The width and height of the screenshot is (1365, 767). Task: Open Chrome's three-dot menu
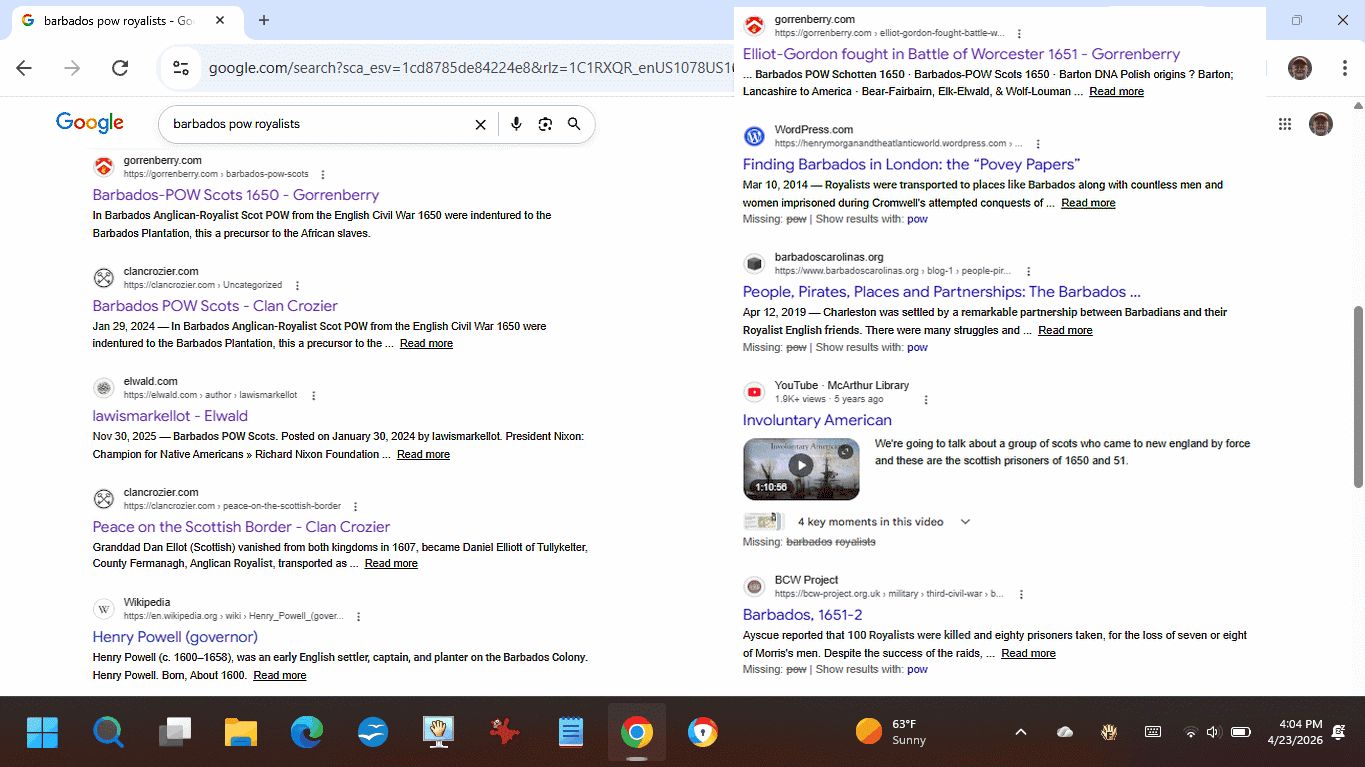1345,68
